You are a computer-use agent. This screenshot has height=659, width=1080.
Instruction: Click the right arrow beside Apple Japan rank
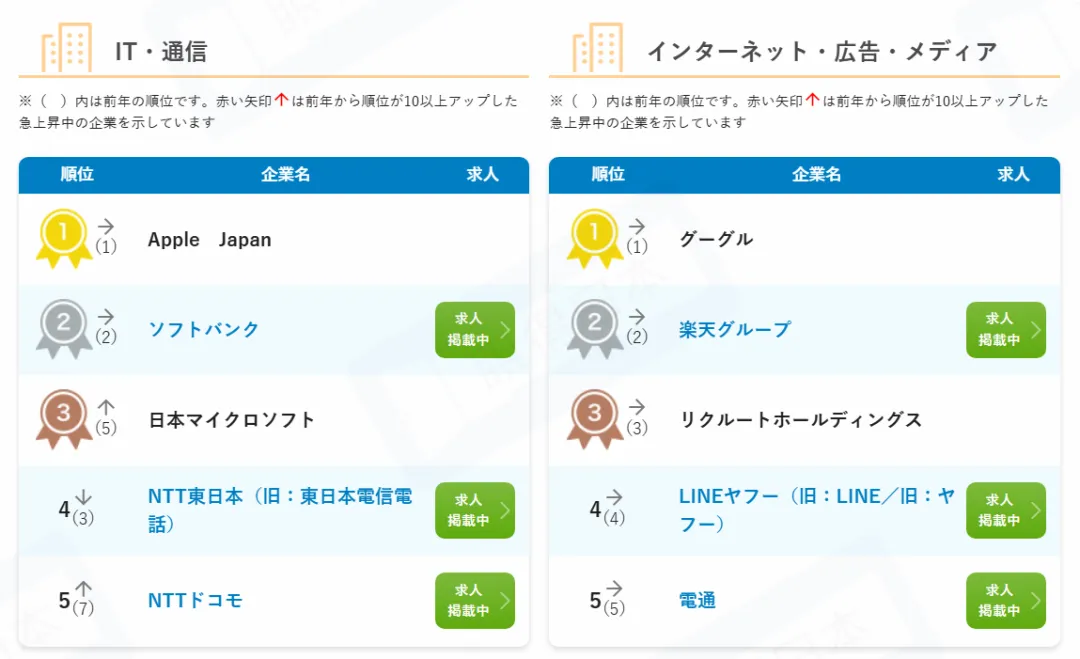pyautogui.click(x=105, y=226)
